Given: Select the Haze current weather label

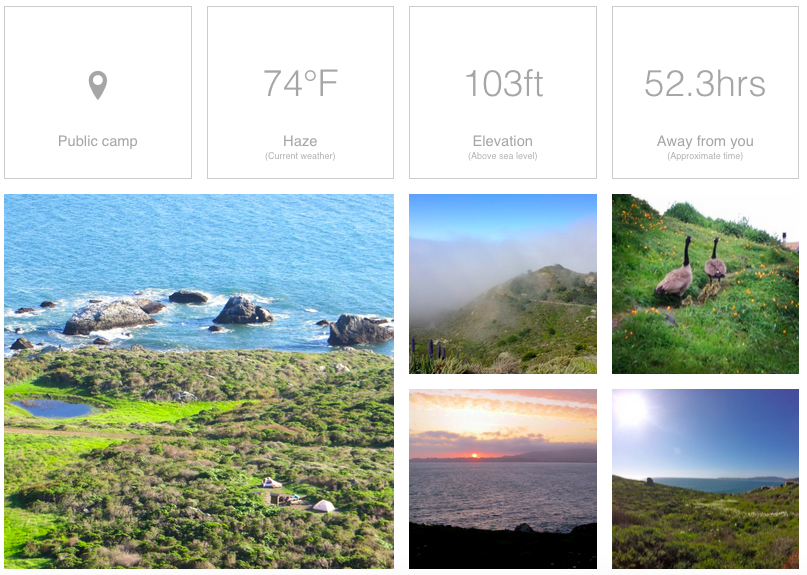Looking at the screenshot, I should [300, 141].
